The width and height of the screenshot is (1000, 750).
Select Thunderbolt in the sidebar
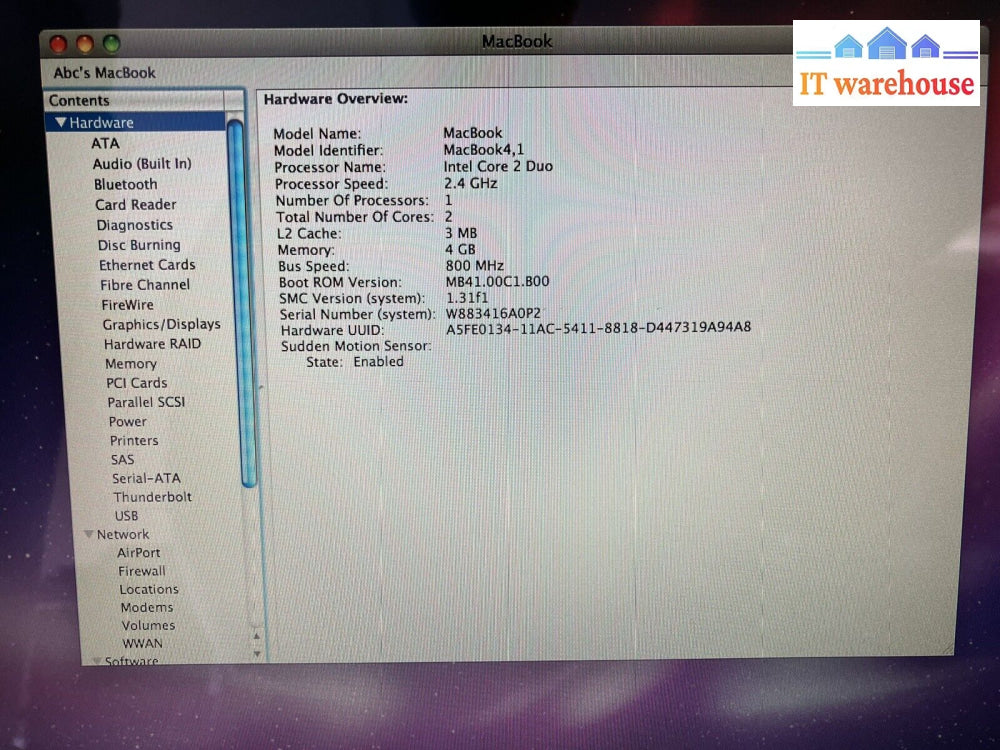point(152,497)
